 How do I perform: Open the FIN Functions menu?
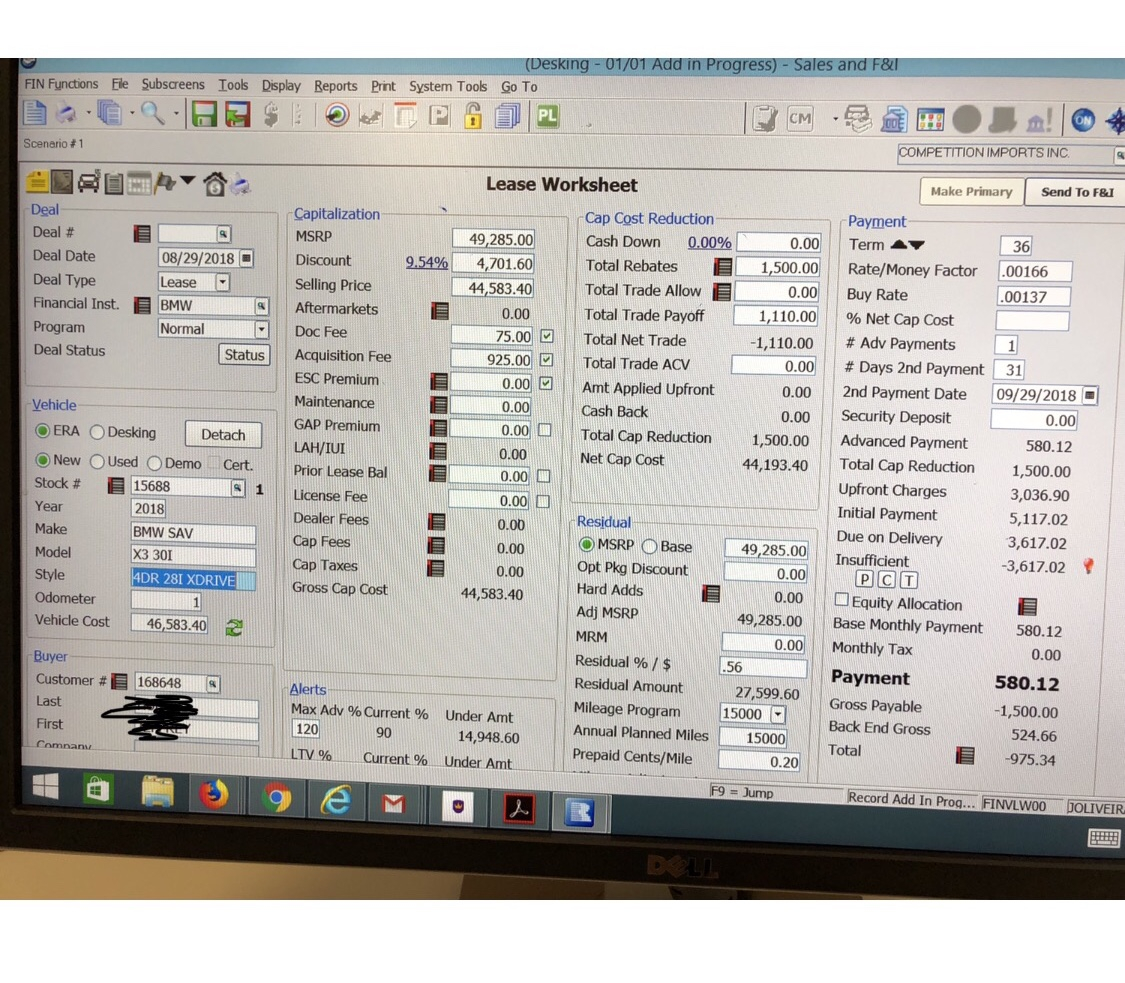point(61,84)
